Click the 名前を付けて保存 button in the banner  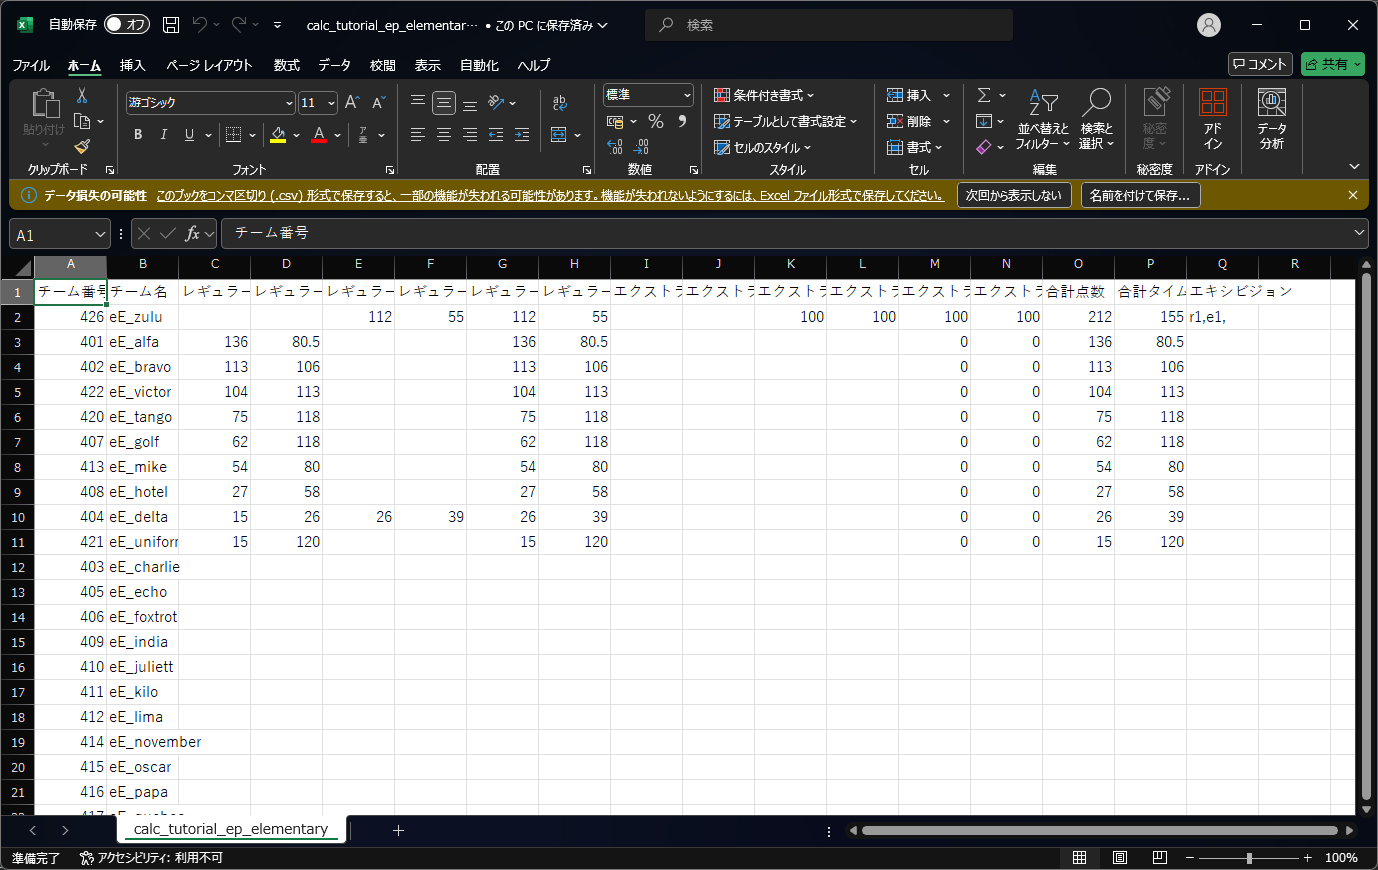click(x=1141, y=195)
